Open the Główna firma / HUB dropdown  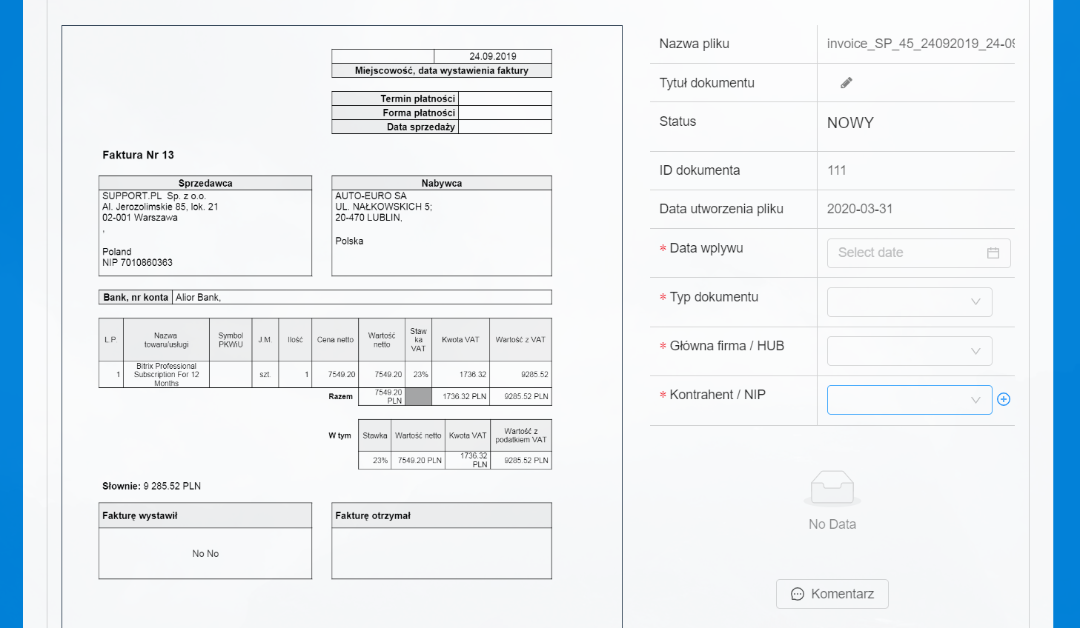[909, 350]
